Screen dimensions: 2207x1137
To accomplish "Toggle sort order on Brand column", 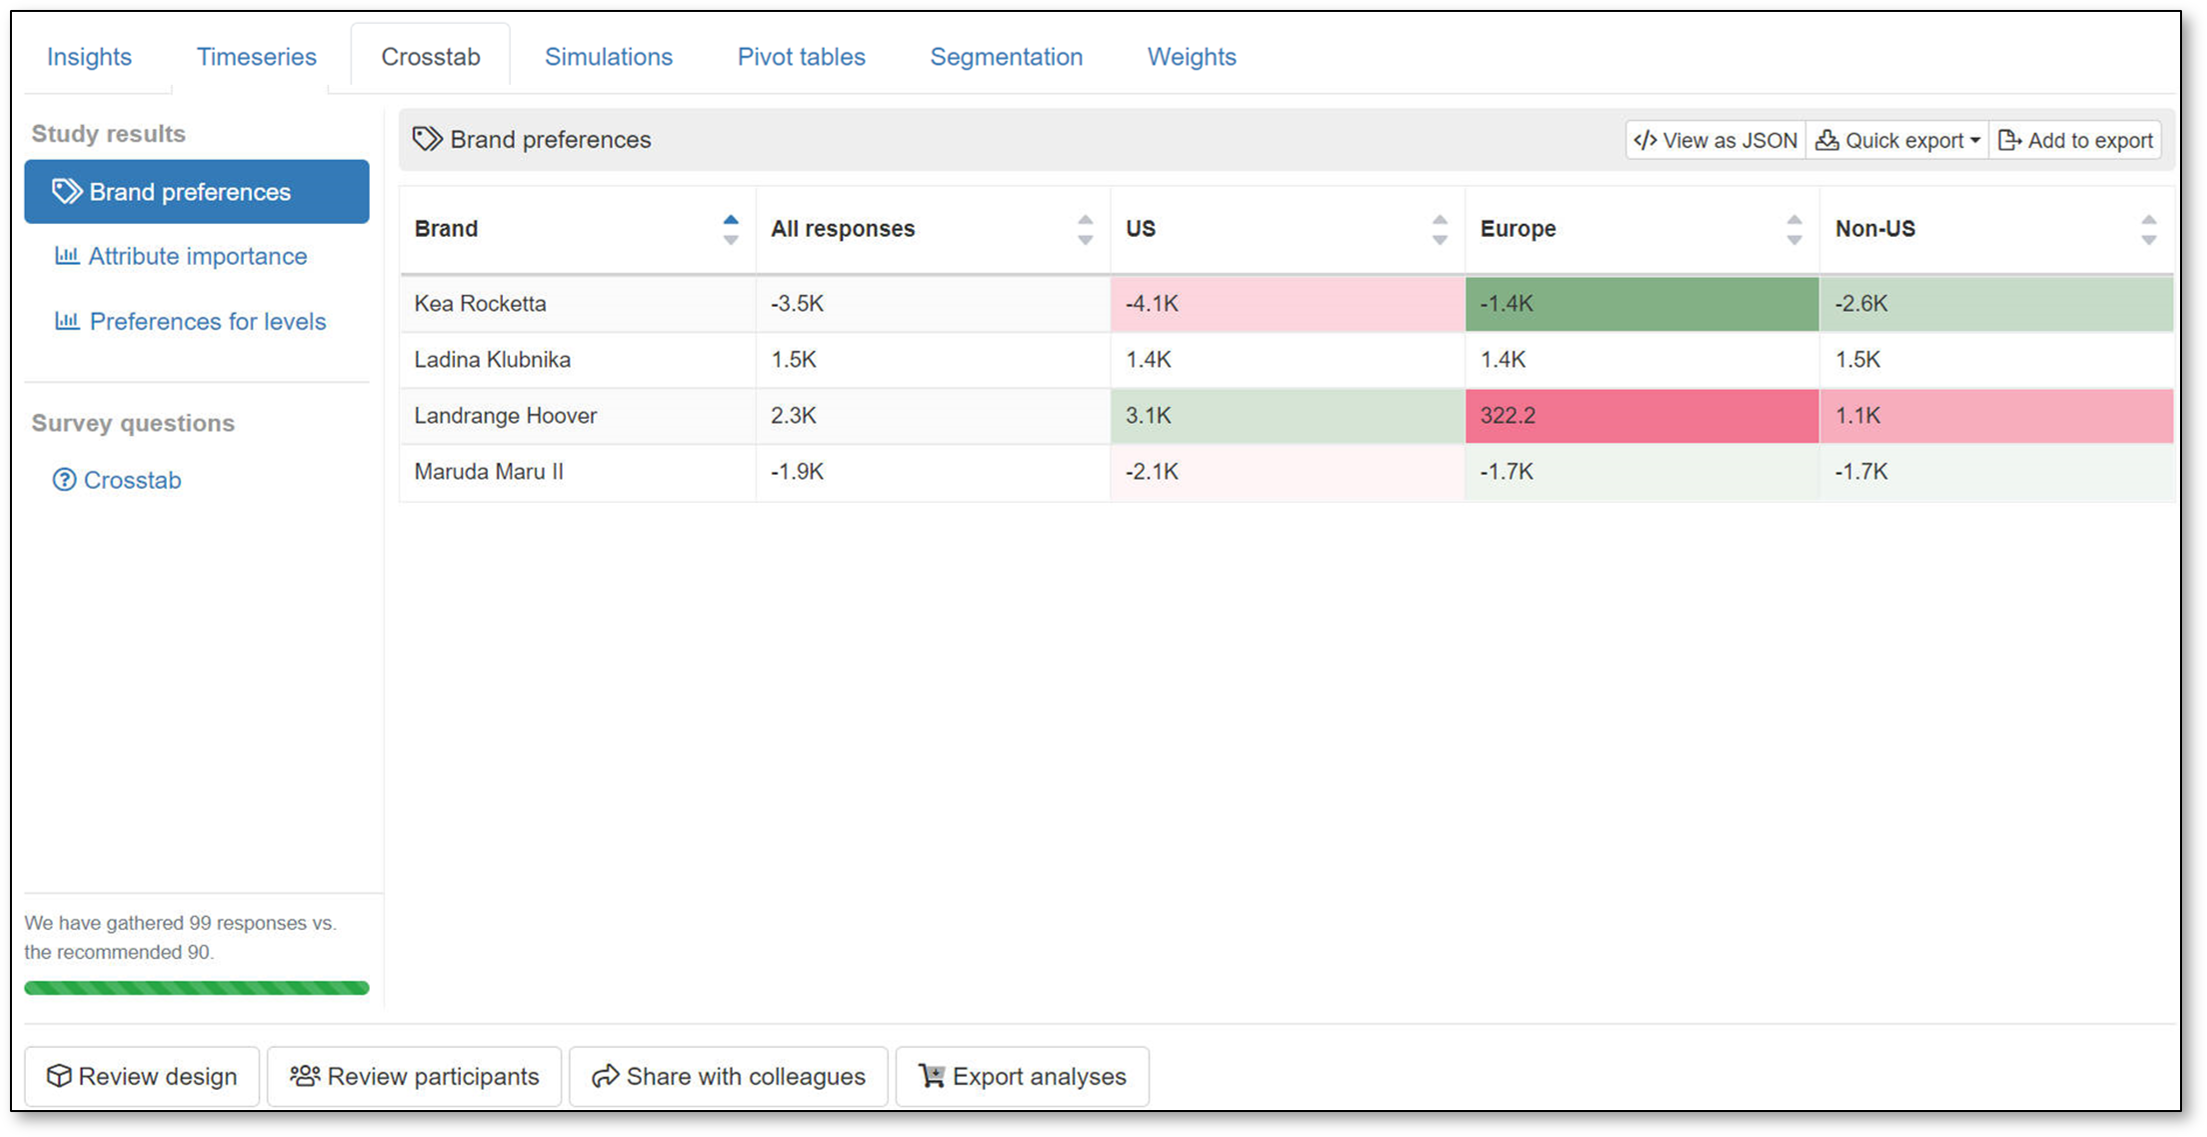I will [x=731, y=229].
